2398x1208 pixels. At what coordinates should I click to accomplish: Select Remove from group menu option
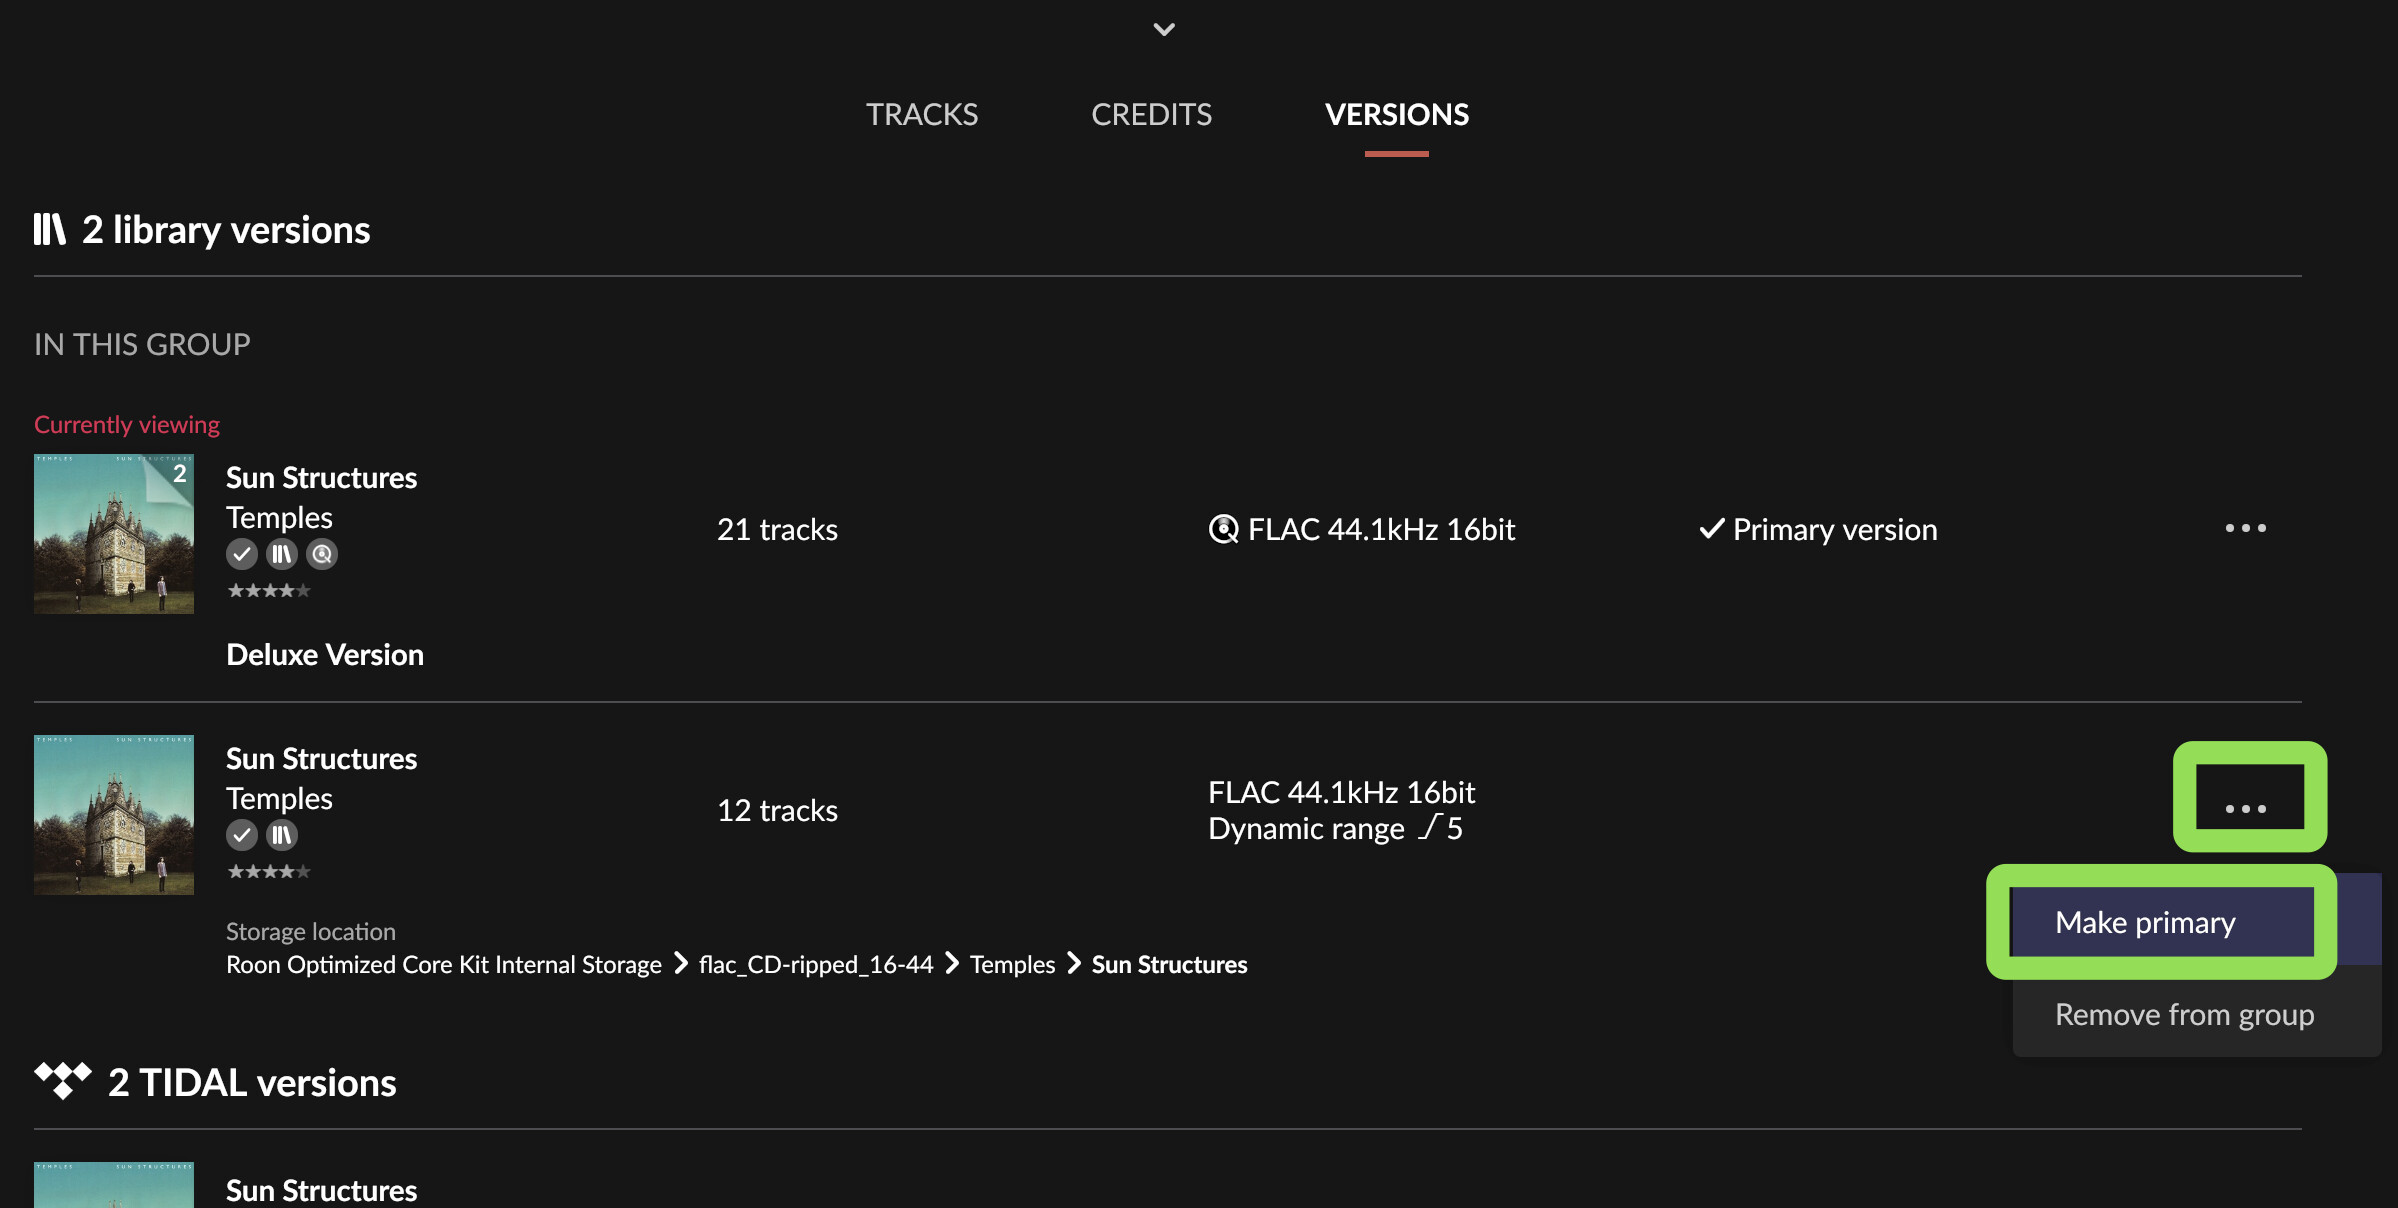(2184, 1014)
